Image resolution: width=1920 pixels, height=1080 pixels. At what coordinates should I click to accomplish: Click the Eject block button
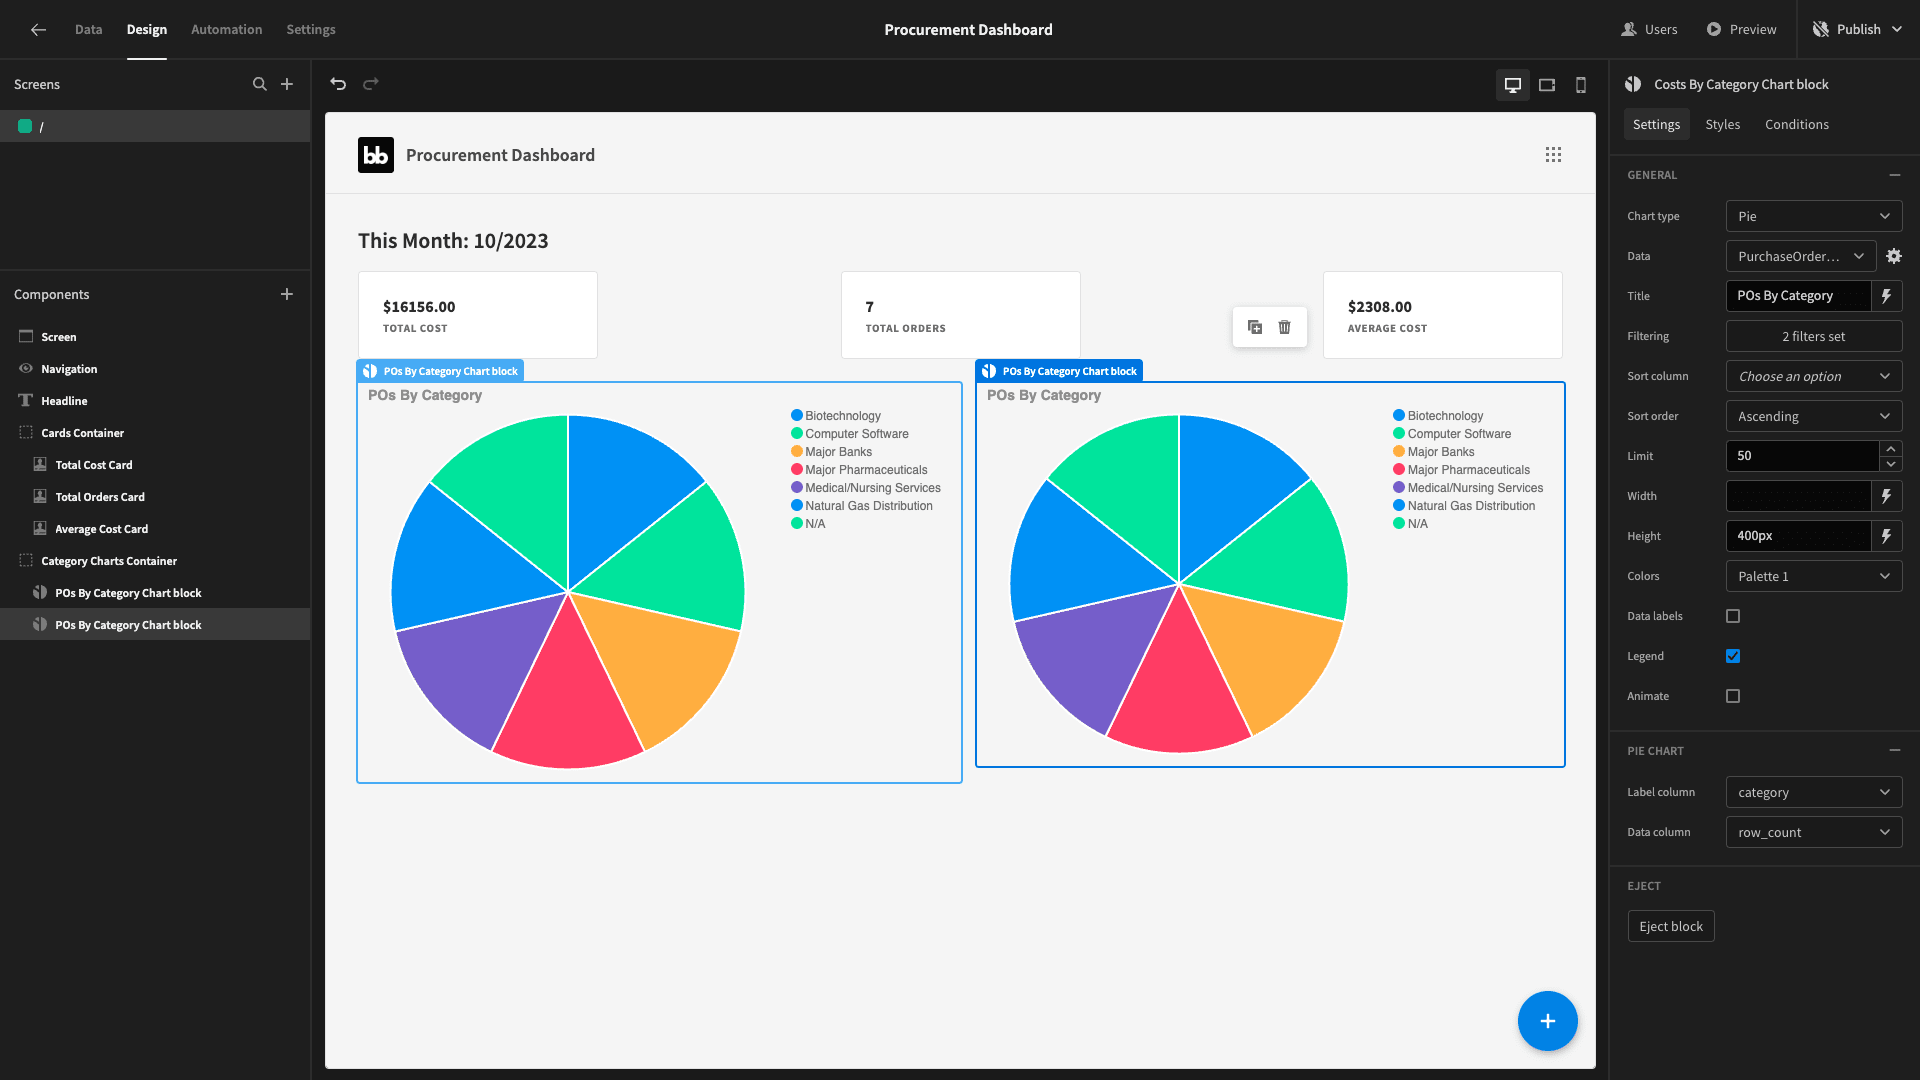1671,926
